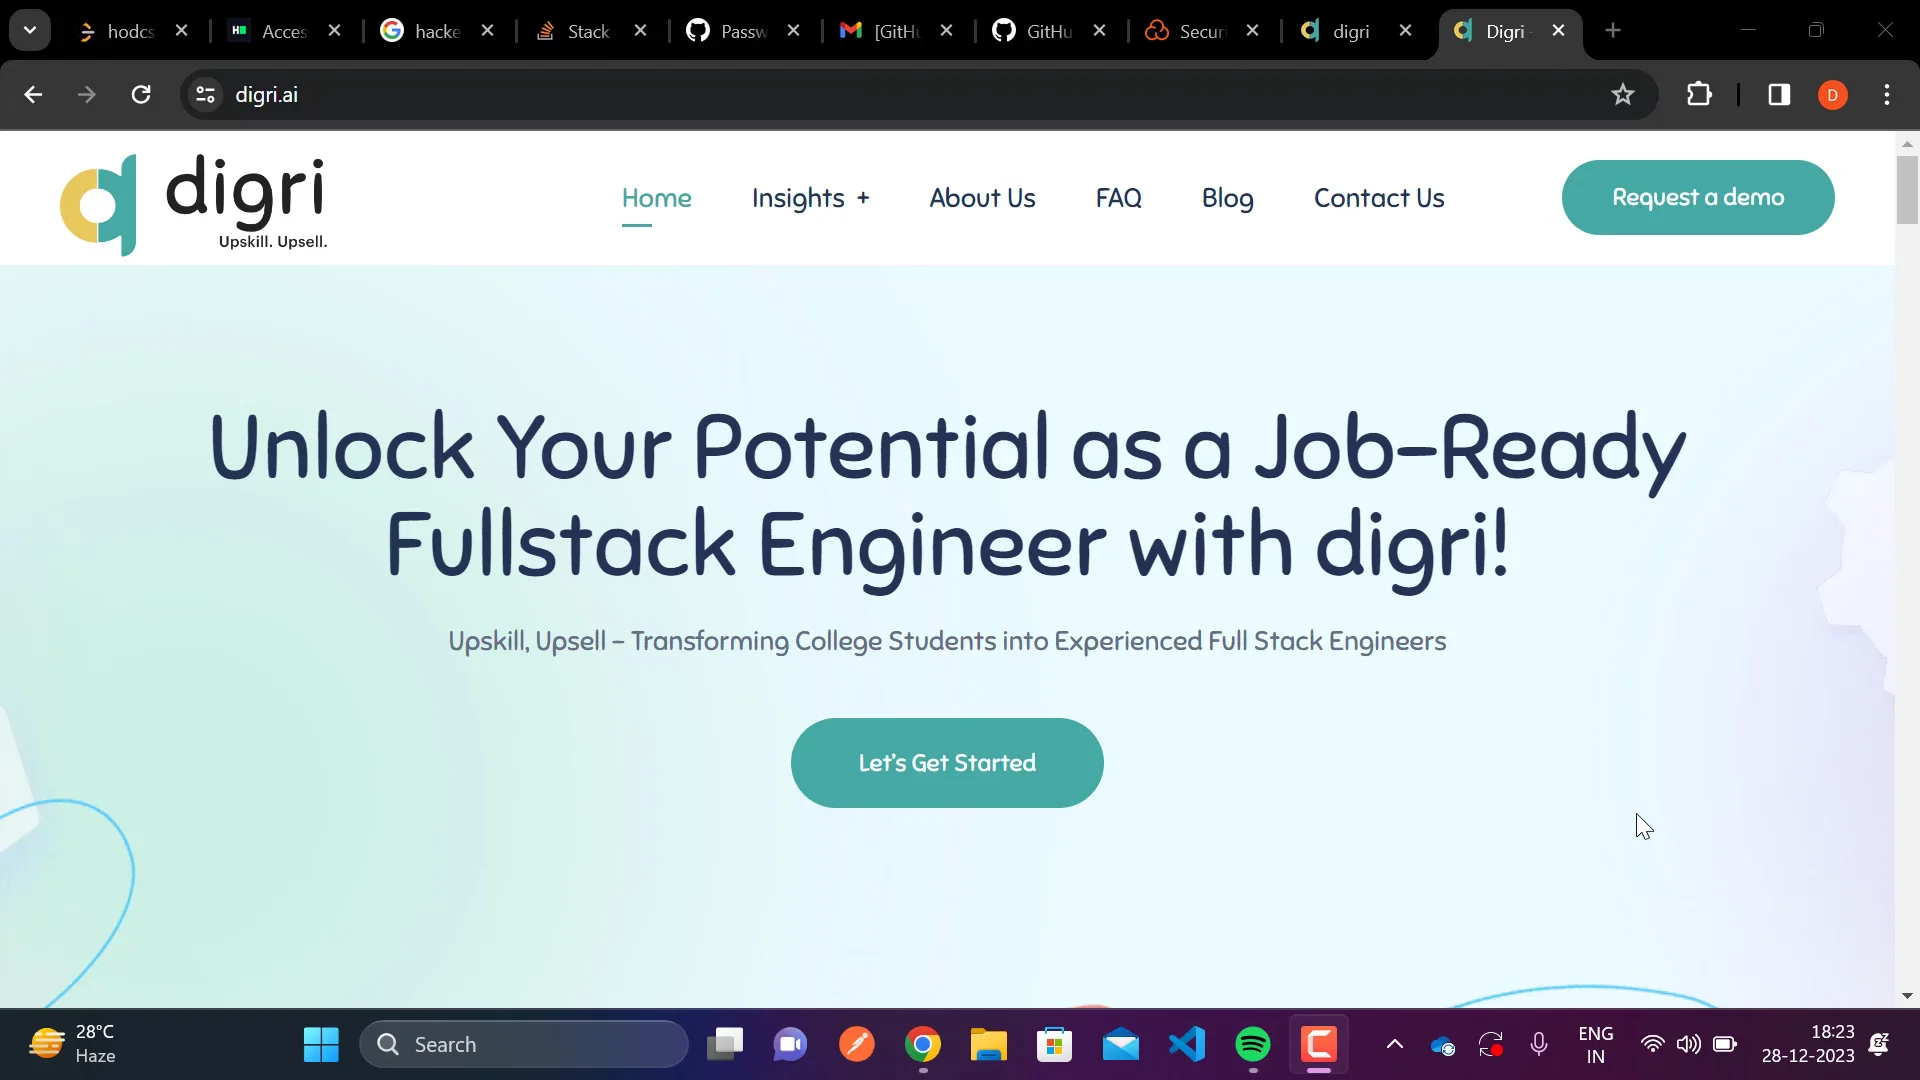Expand the Insights navigation dropdown
Viewport: 1920px width, 1080px height.
click(810, 197)
